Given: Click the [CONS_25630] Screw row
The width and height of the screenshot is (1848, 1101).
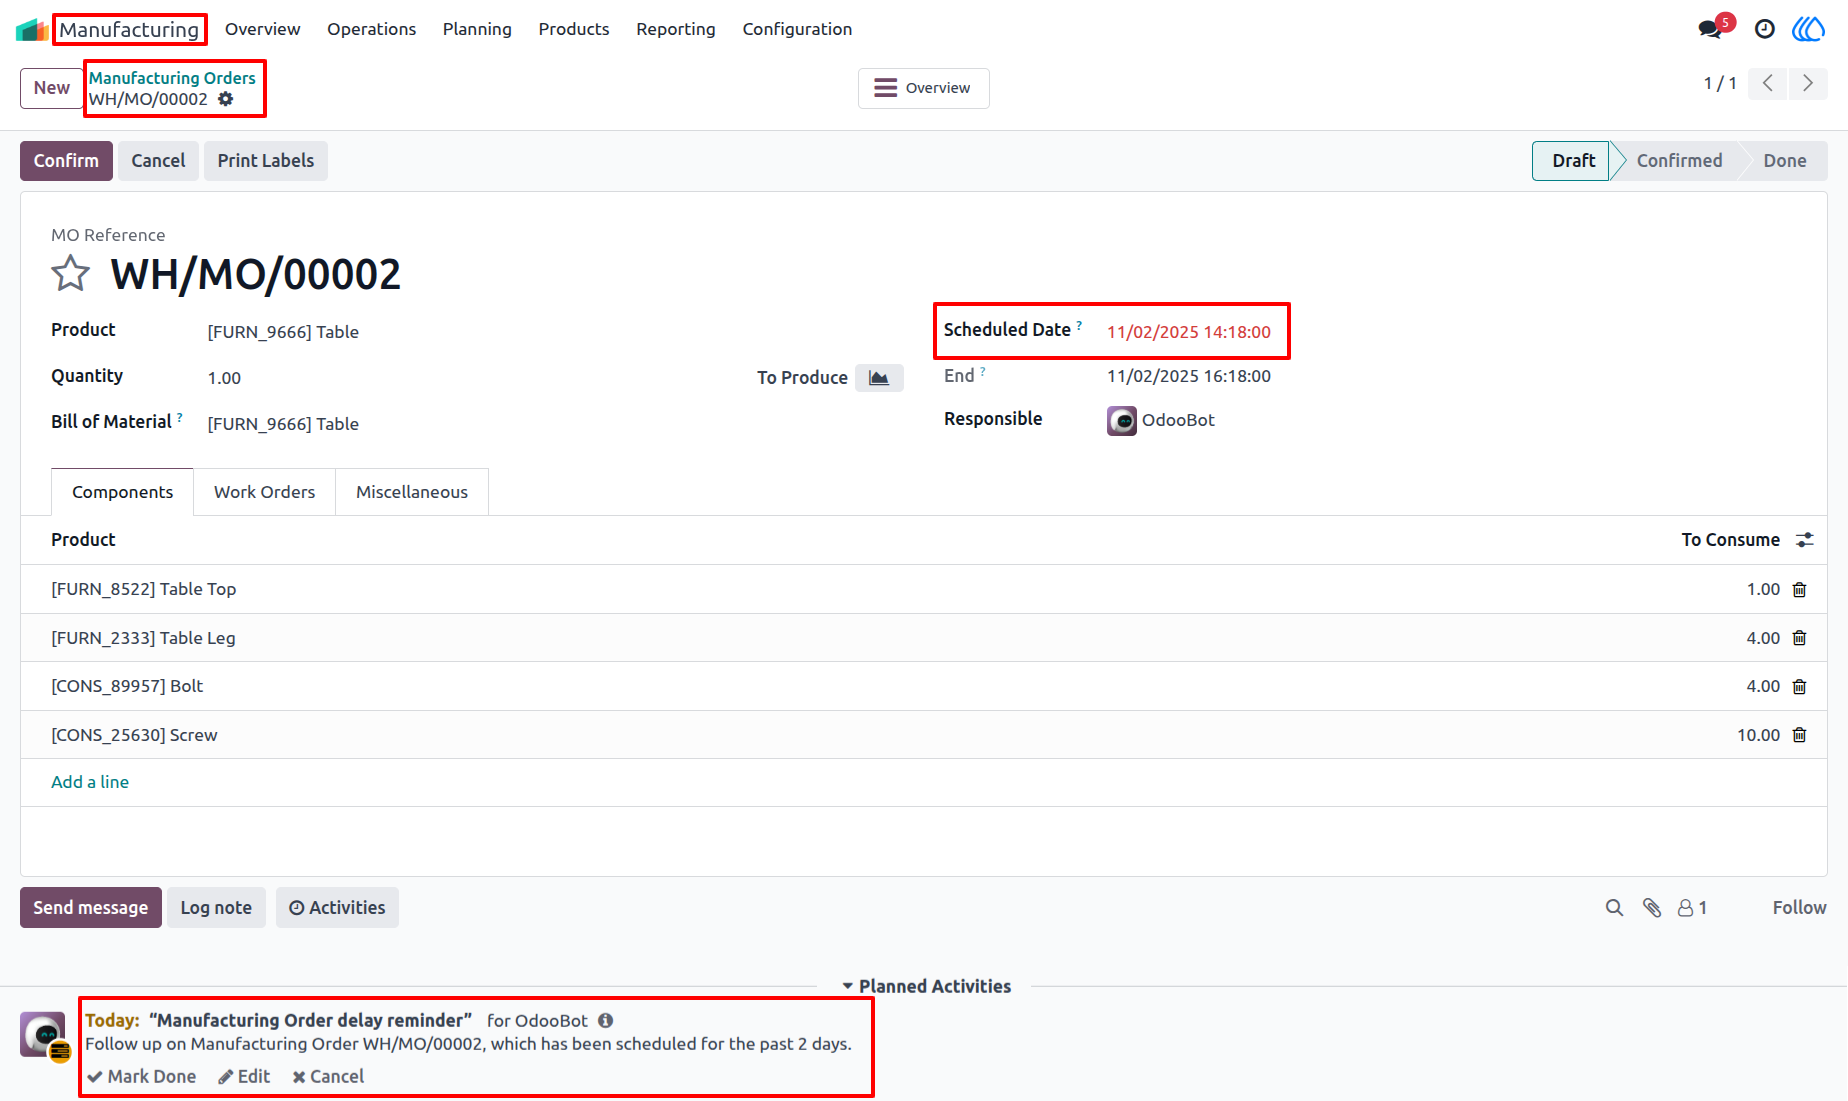Looking at the screenshot, I should coord(924,735).
